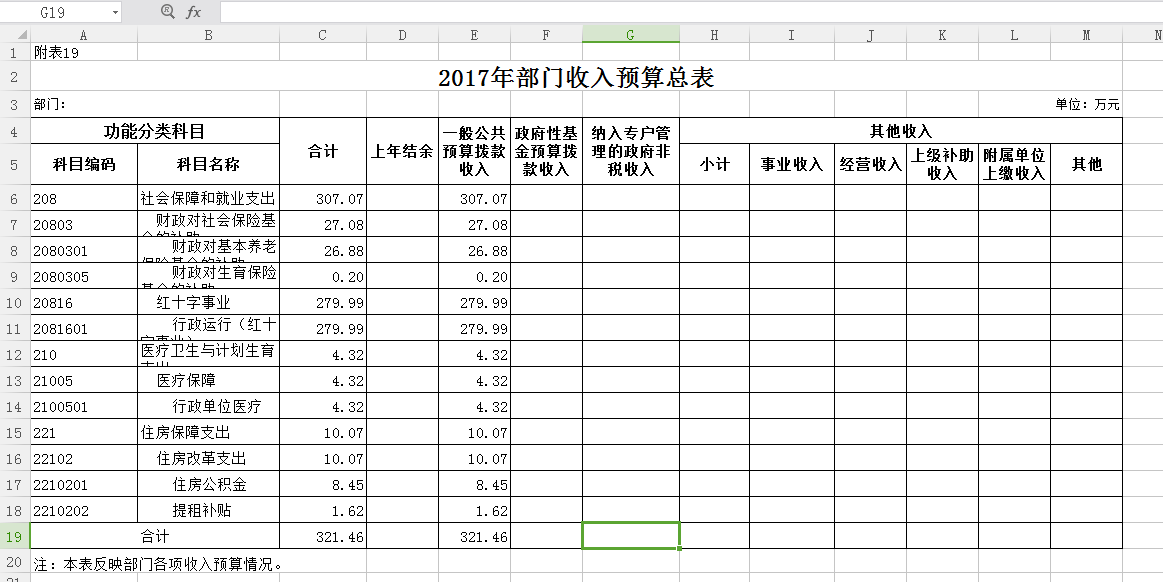Click the 合计 label in row 19
Viewport: 1163px width, 582px height.
(155, 536)
